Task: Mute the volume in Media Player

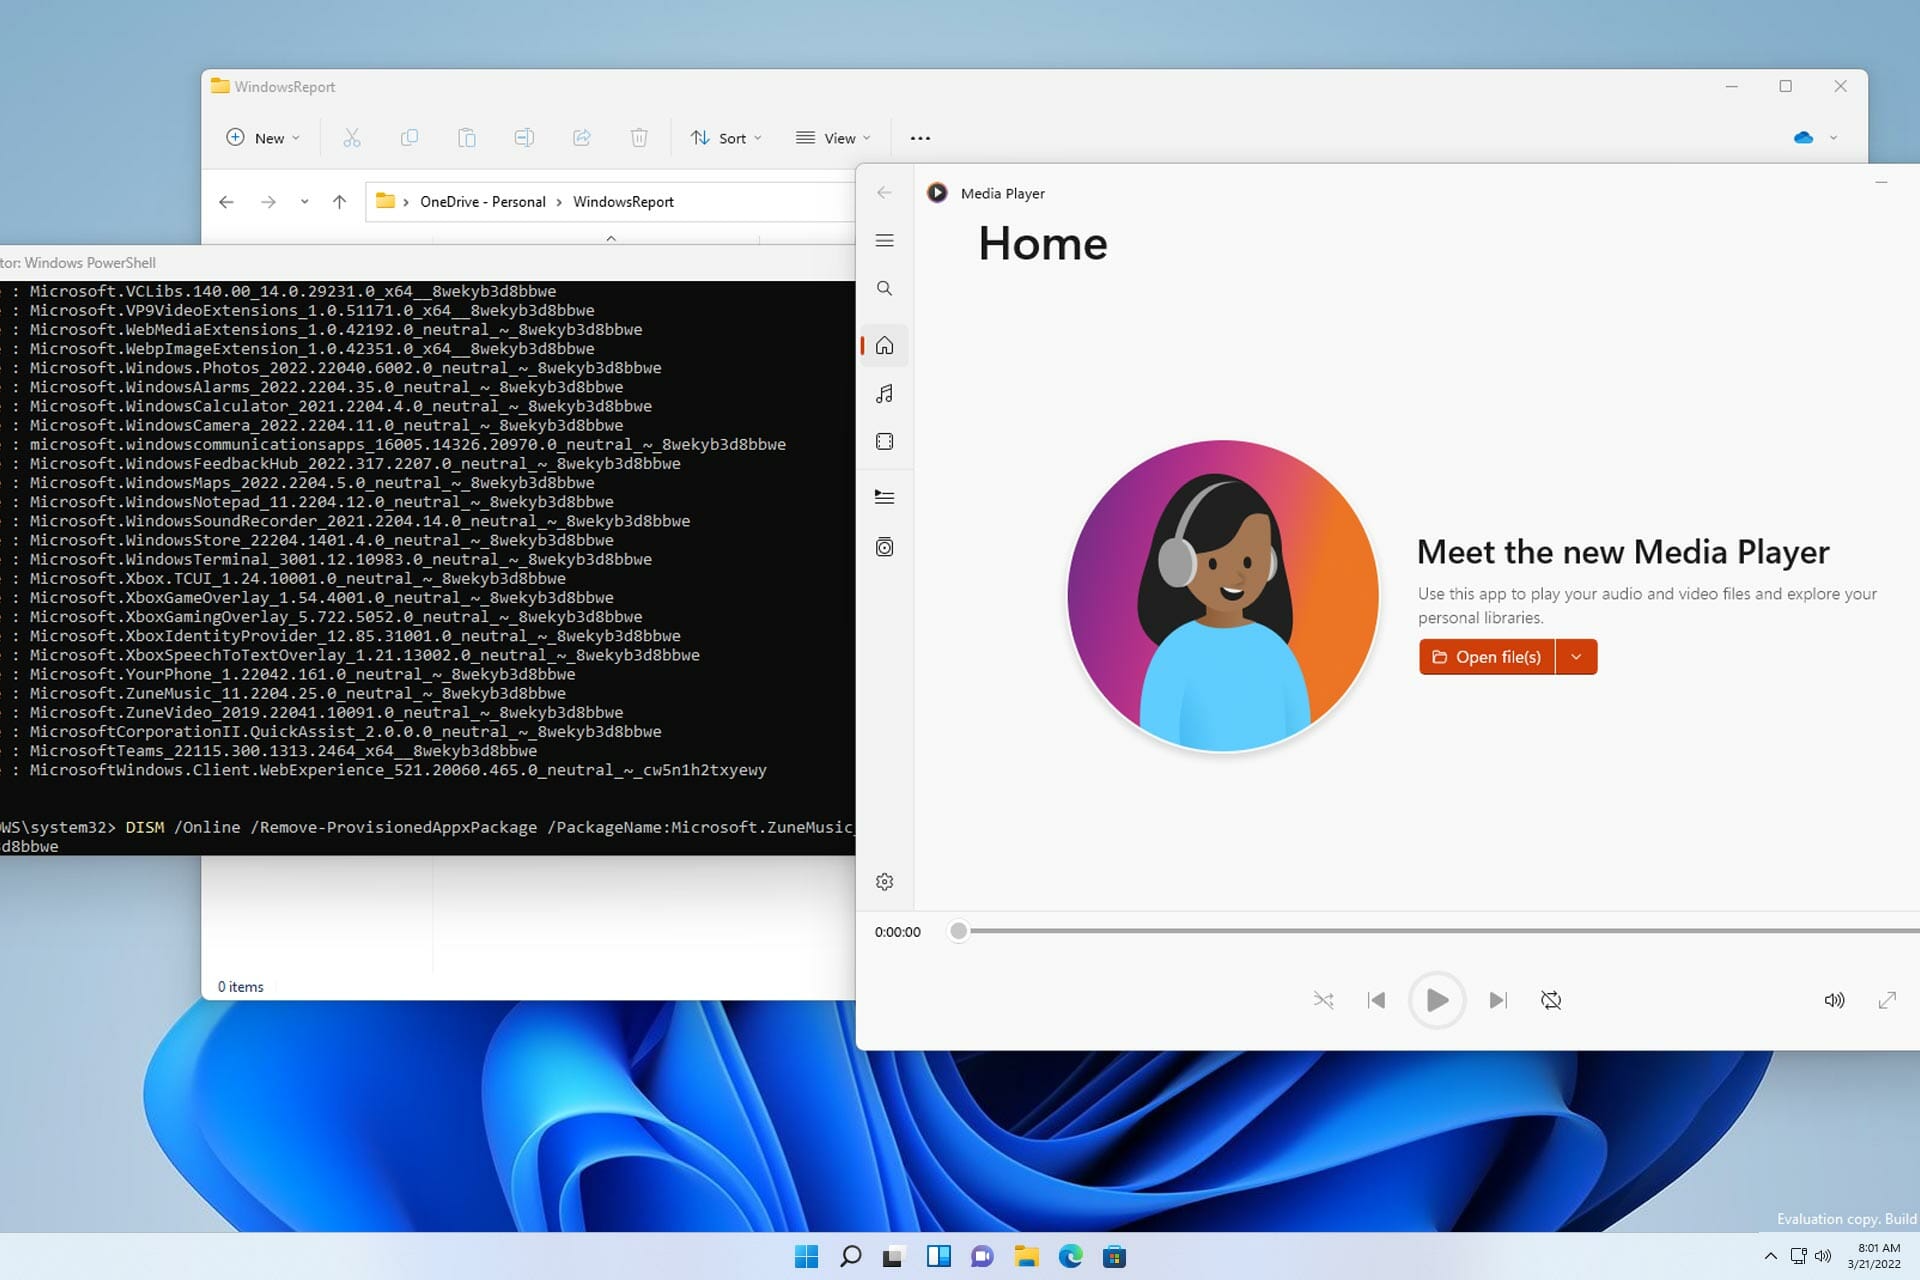Action: point(1834,999)
